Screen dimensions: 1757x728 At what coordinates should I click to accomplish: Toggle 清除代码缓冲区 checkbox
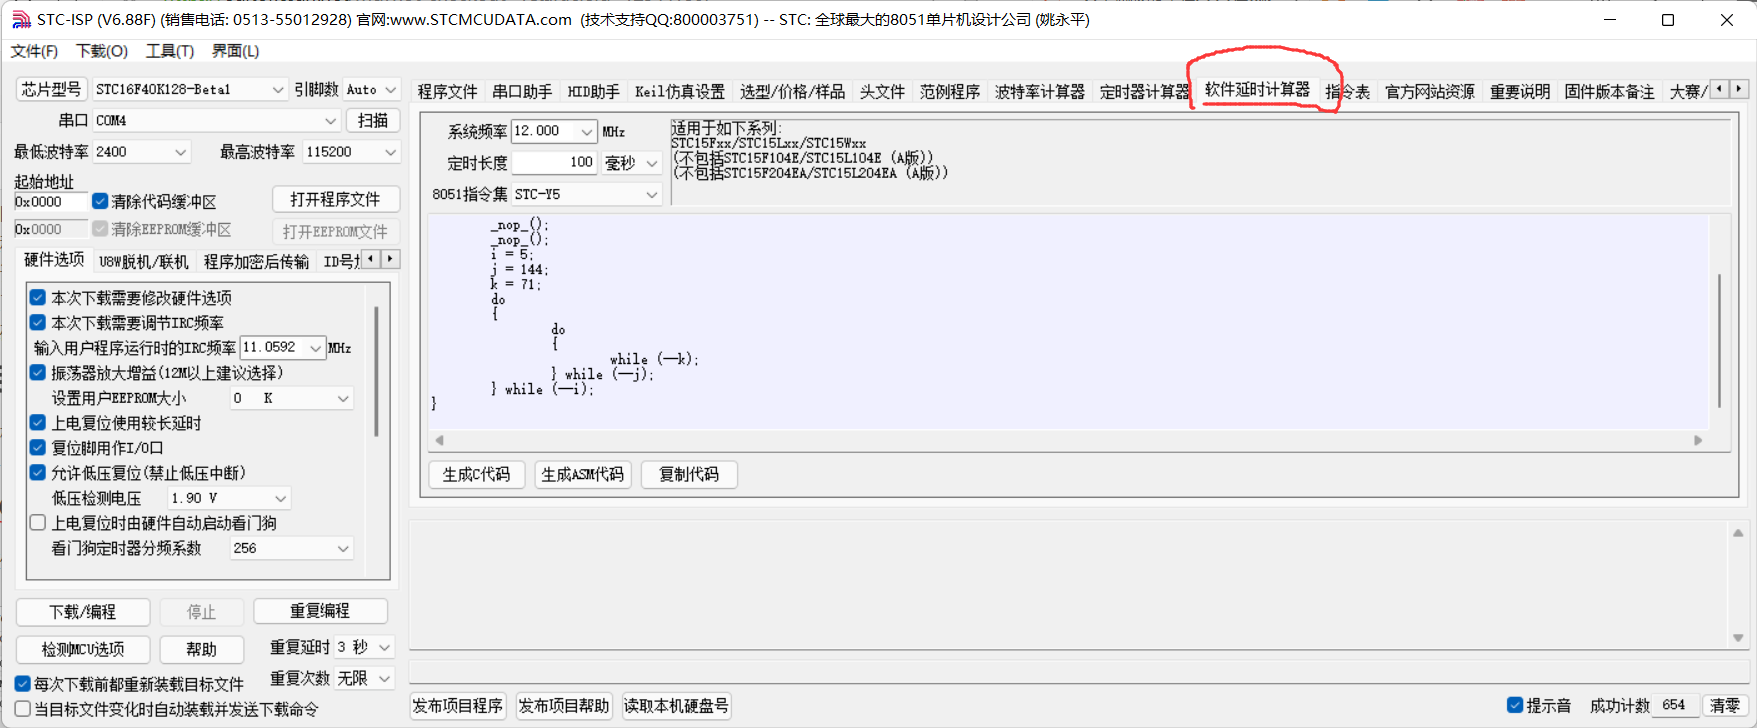[100, 201]
